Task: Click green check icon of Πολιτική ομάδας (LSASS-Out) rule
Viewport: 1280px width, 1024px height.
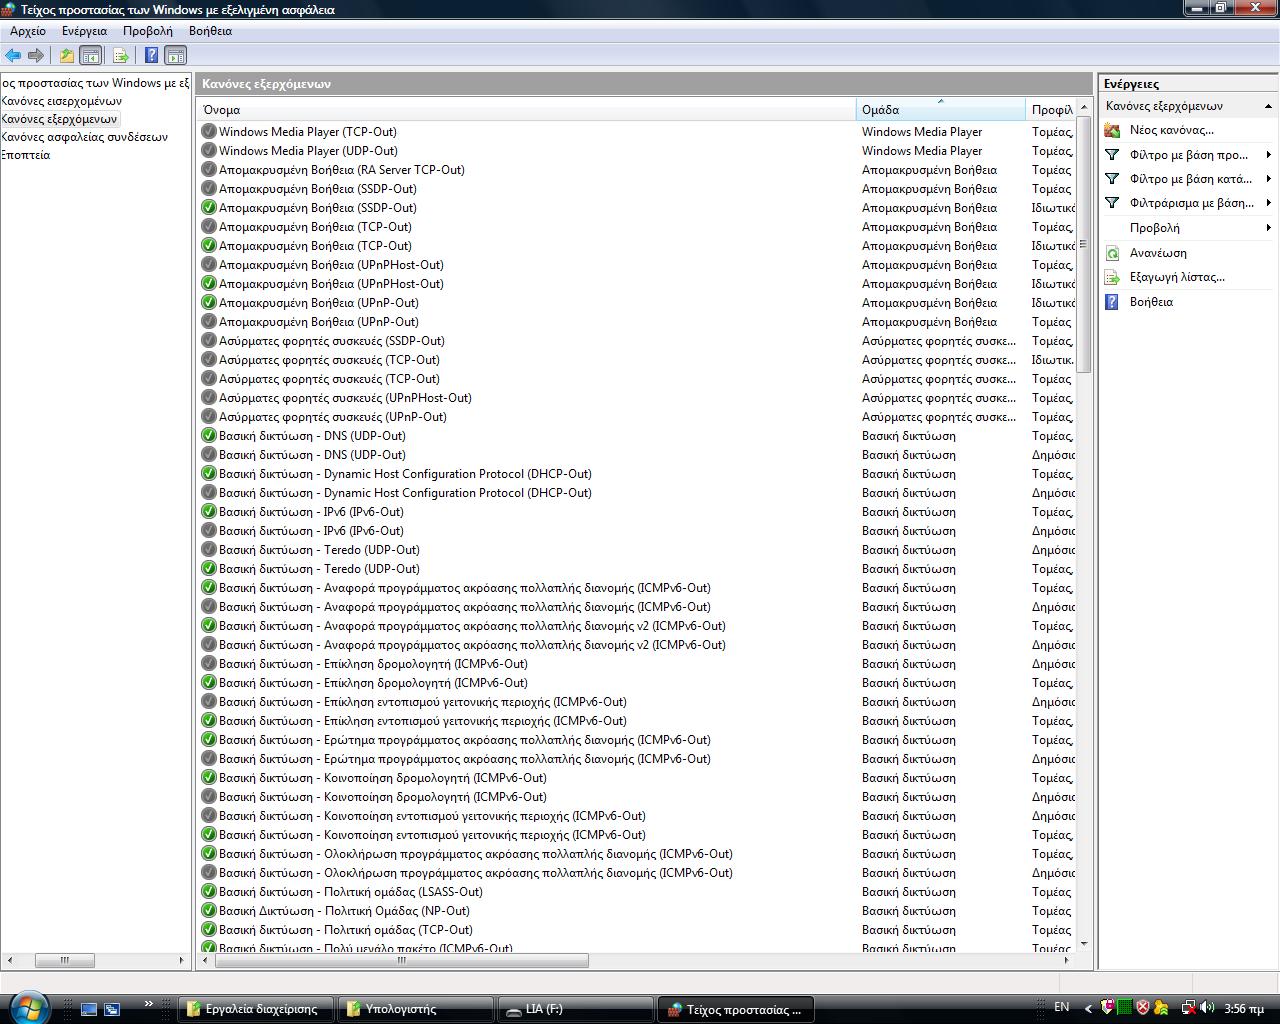Action: coord(209,891)
